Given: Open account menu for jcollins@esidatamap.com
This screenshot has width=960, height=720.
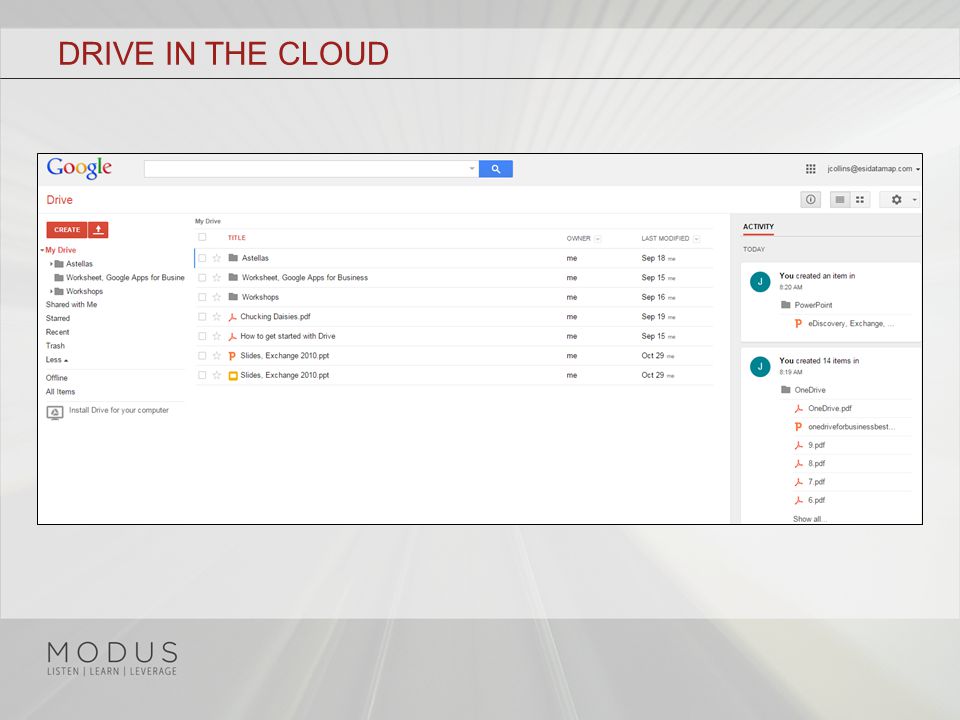Looking at the screenshot, I should 874,169.
